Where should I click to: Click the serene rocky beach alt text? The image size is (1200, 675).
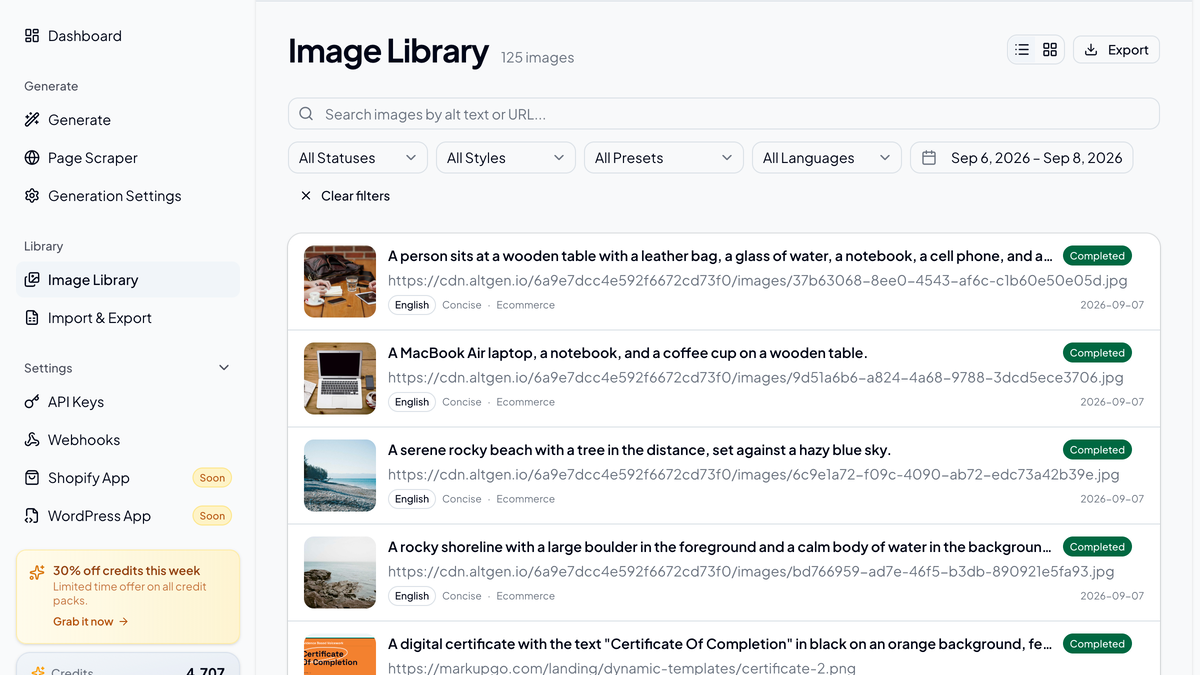tap(639, 450)
